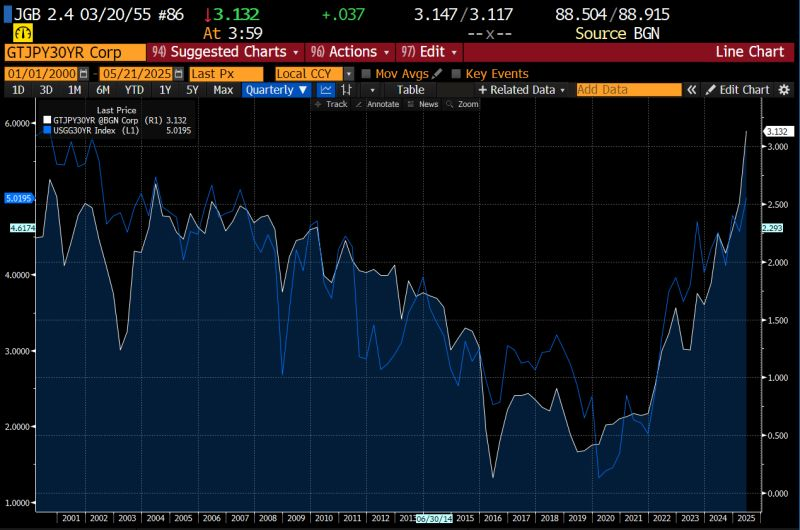
Task: Click the blue security marker beside JGB
Action: [8, 14]
